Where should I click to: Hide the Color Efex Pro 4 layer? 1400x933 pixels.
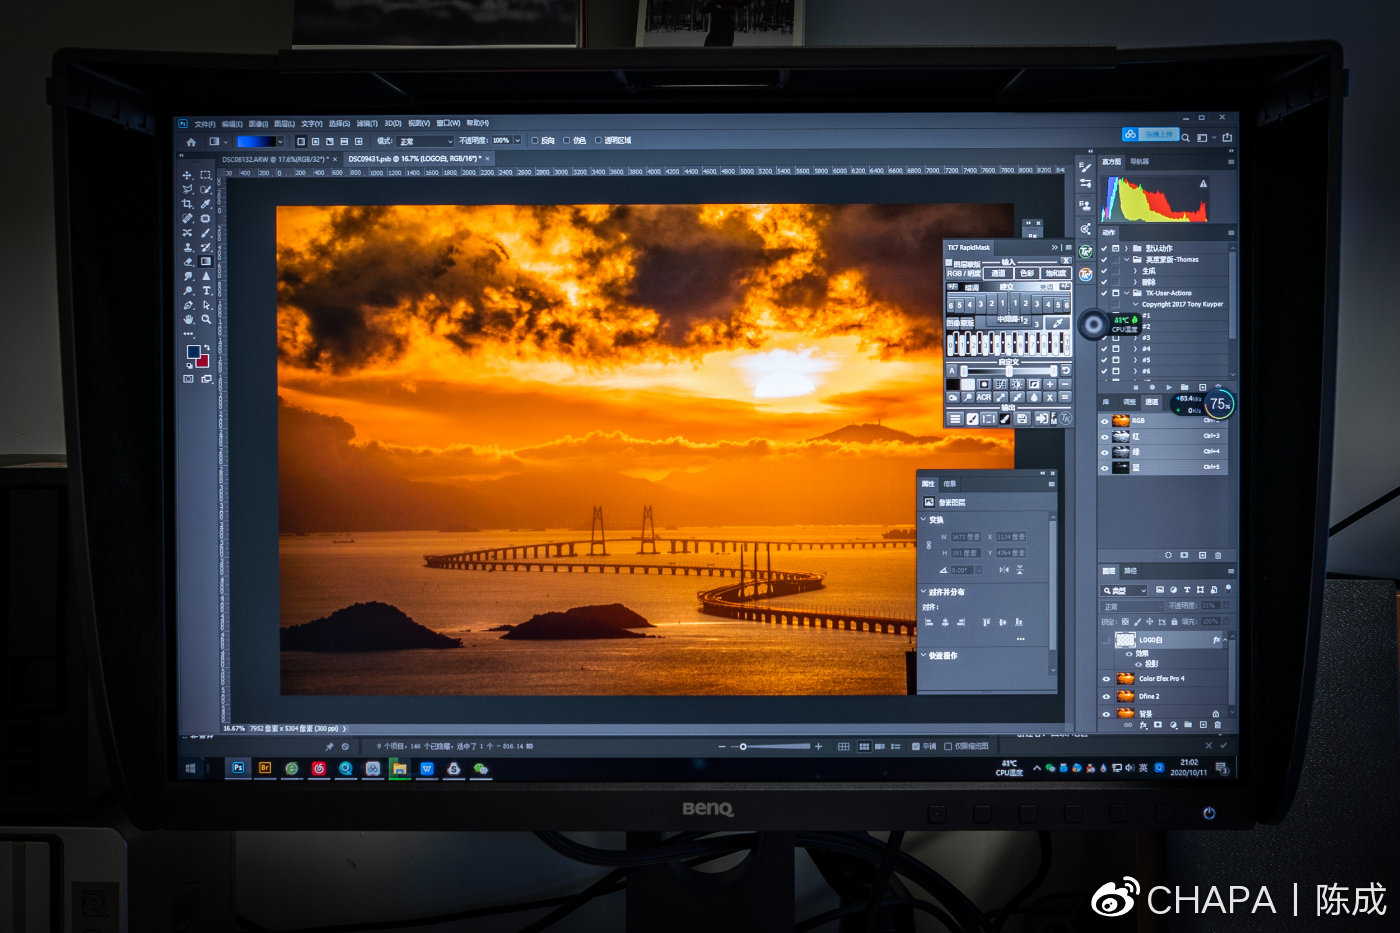[x=1106, y=679]
